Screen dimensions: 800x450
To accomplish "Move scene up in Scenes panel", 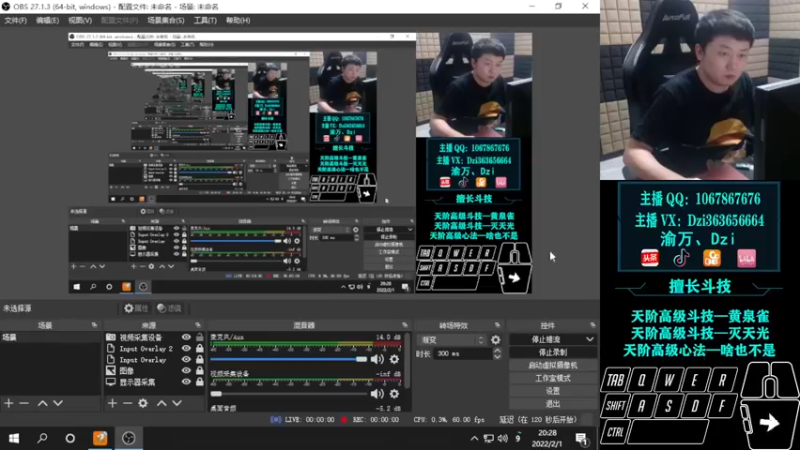I will coord(43,403).
